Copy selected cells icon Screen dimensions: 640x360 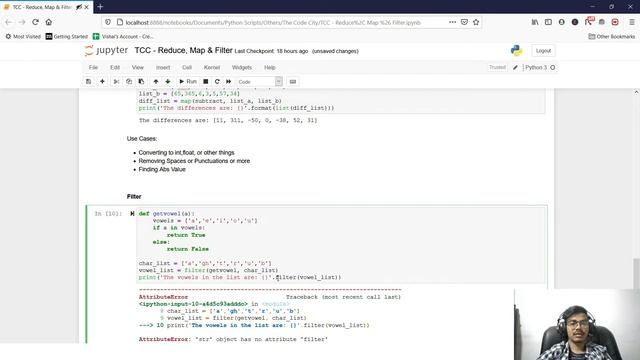129,82
